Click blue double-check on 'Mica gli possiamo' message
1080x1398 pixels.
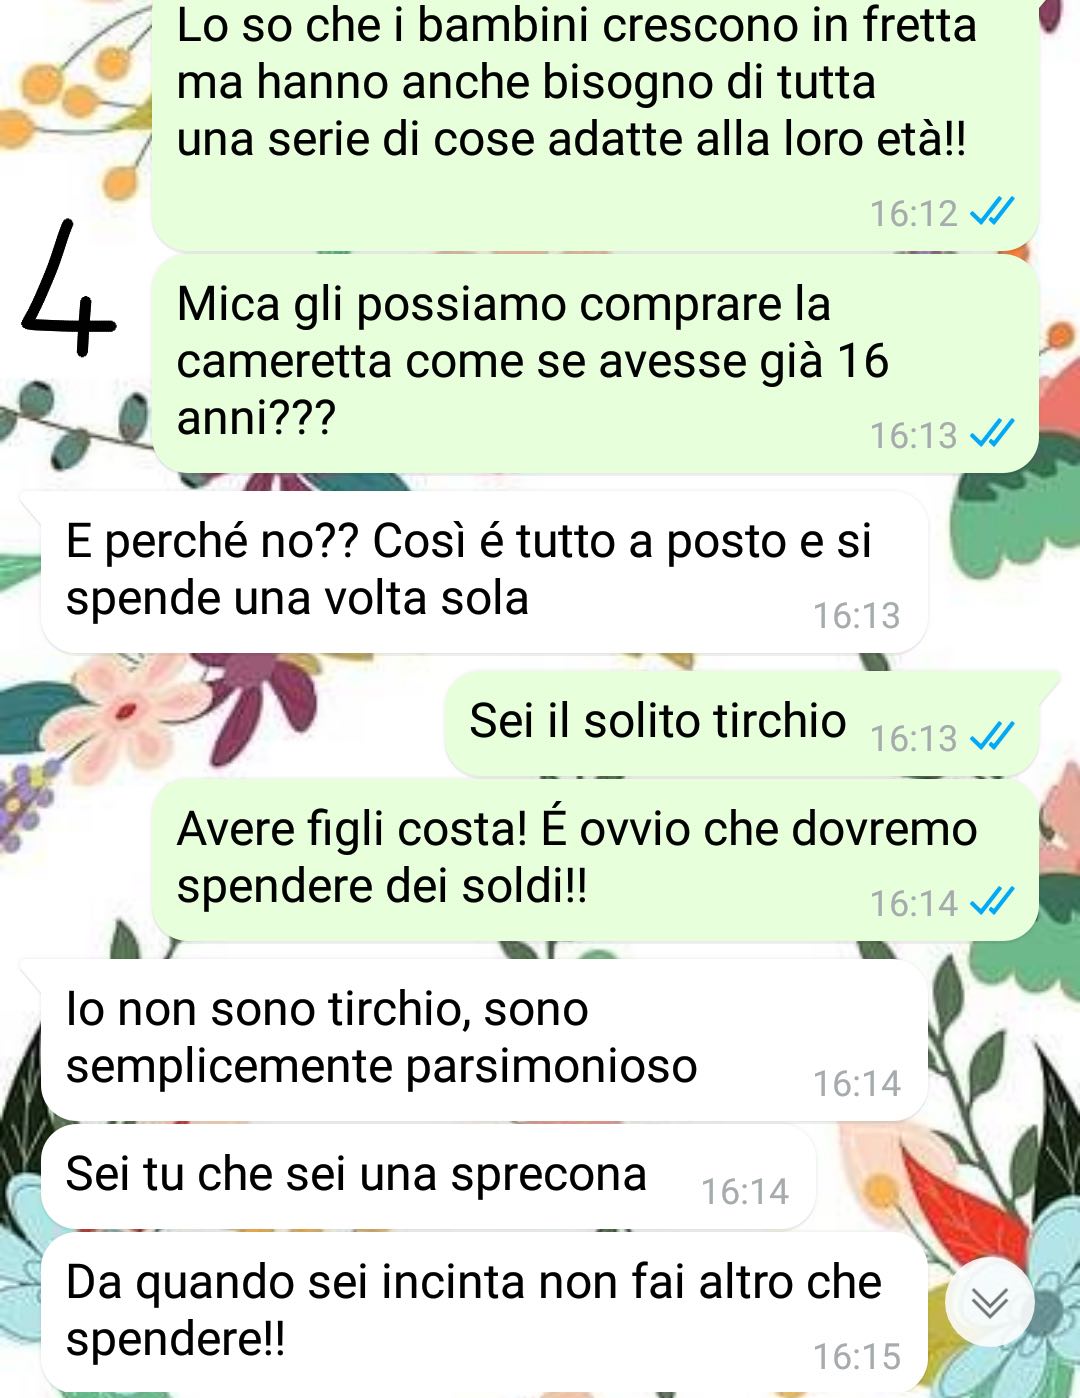(x=992, y=434)
